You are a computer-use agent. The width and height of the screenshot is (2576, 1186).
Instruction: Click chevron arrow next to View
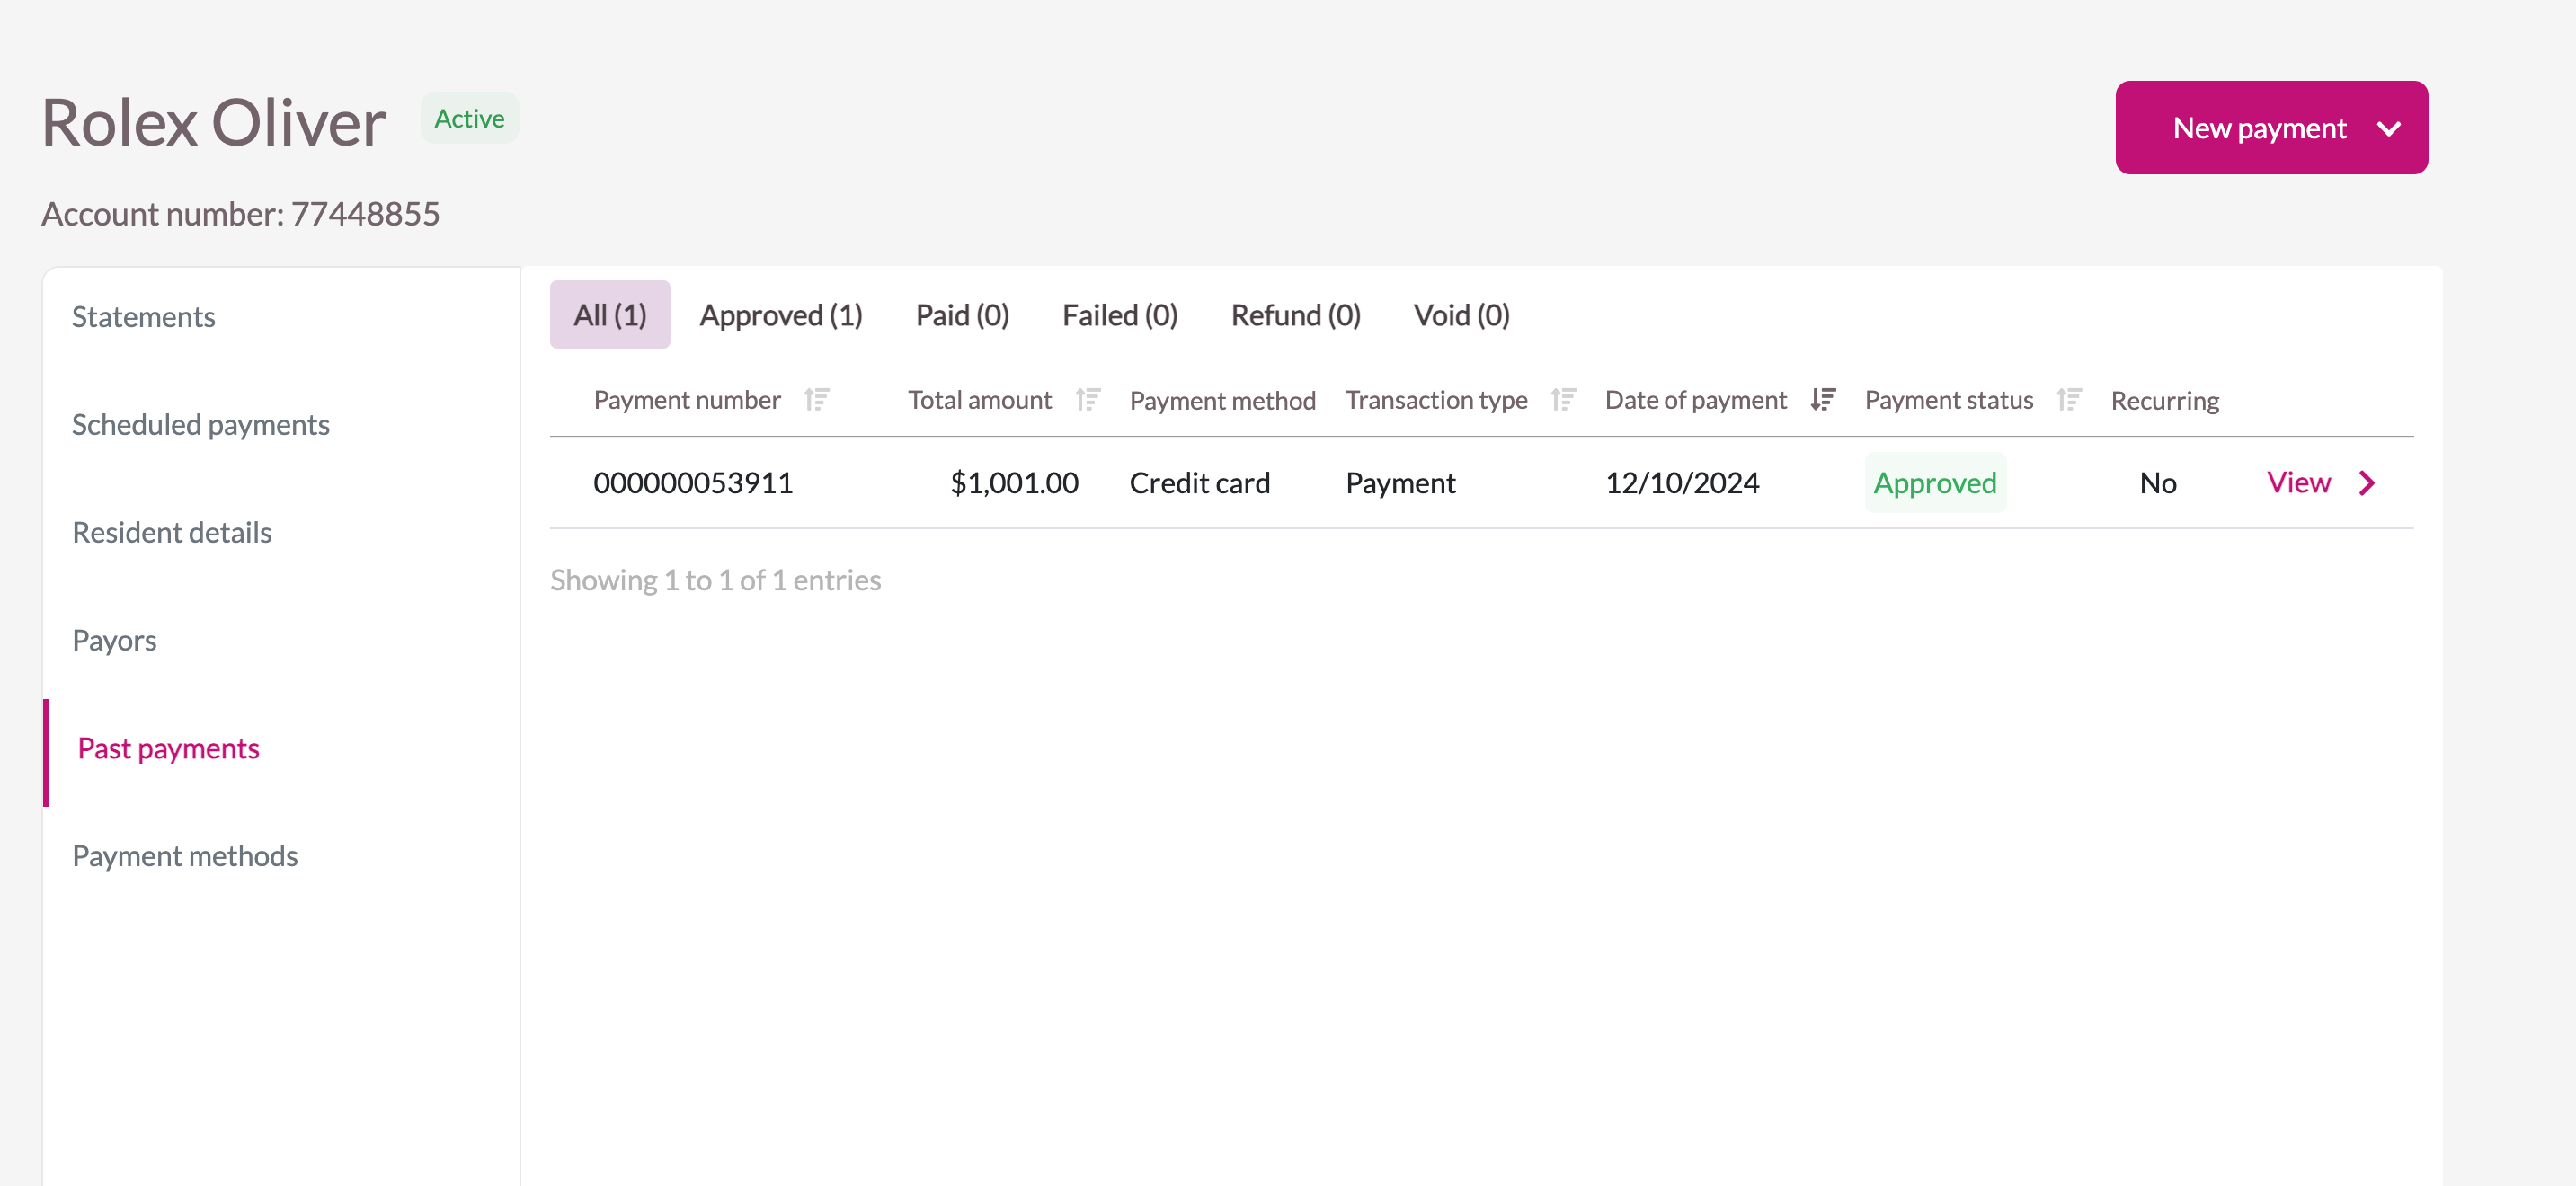[2366, 483]
